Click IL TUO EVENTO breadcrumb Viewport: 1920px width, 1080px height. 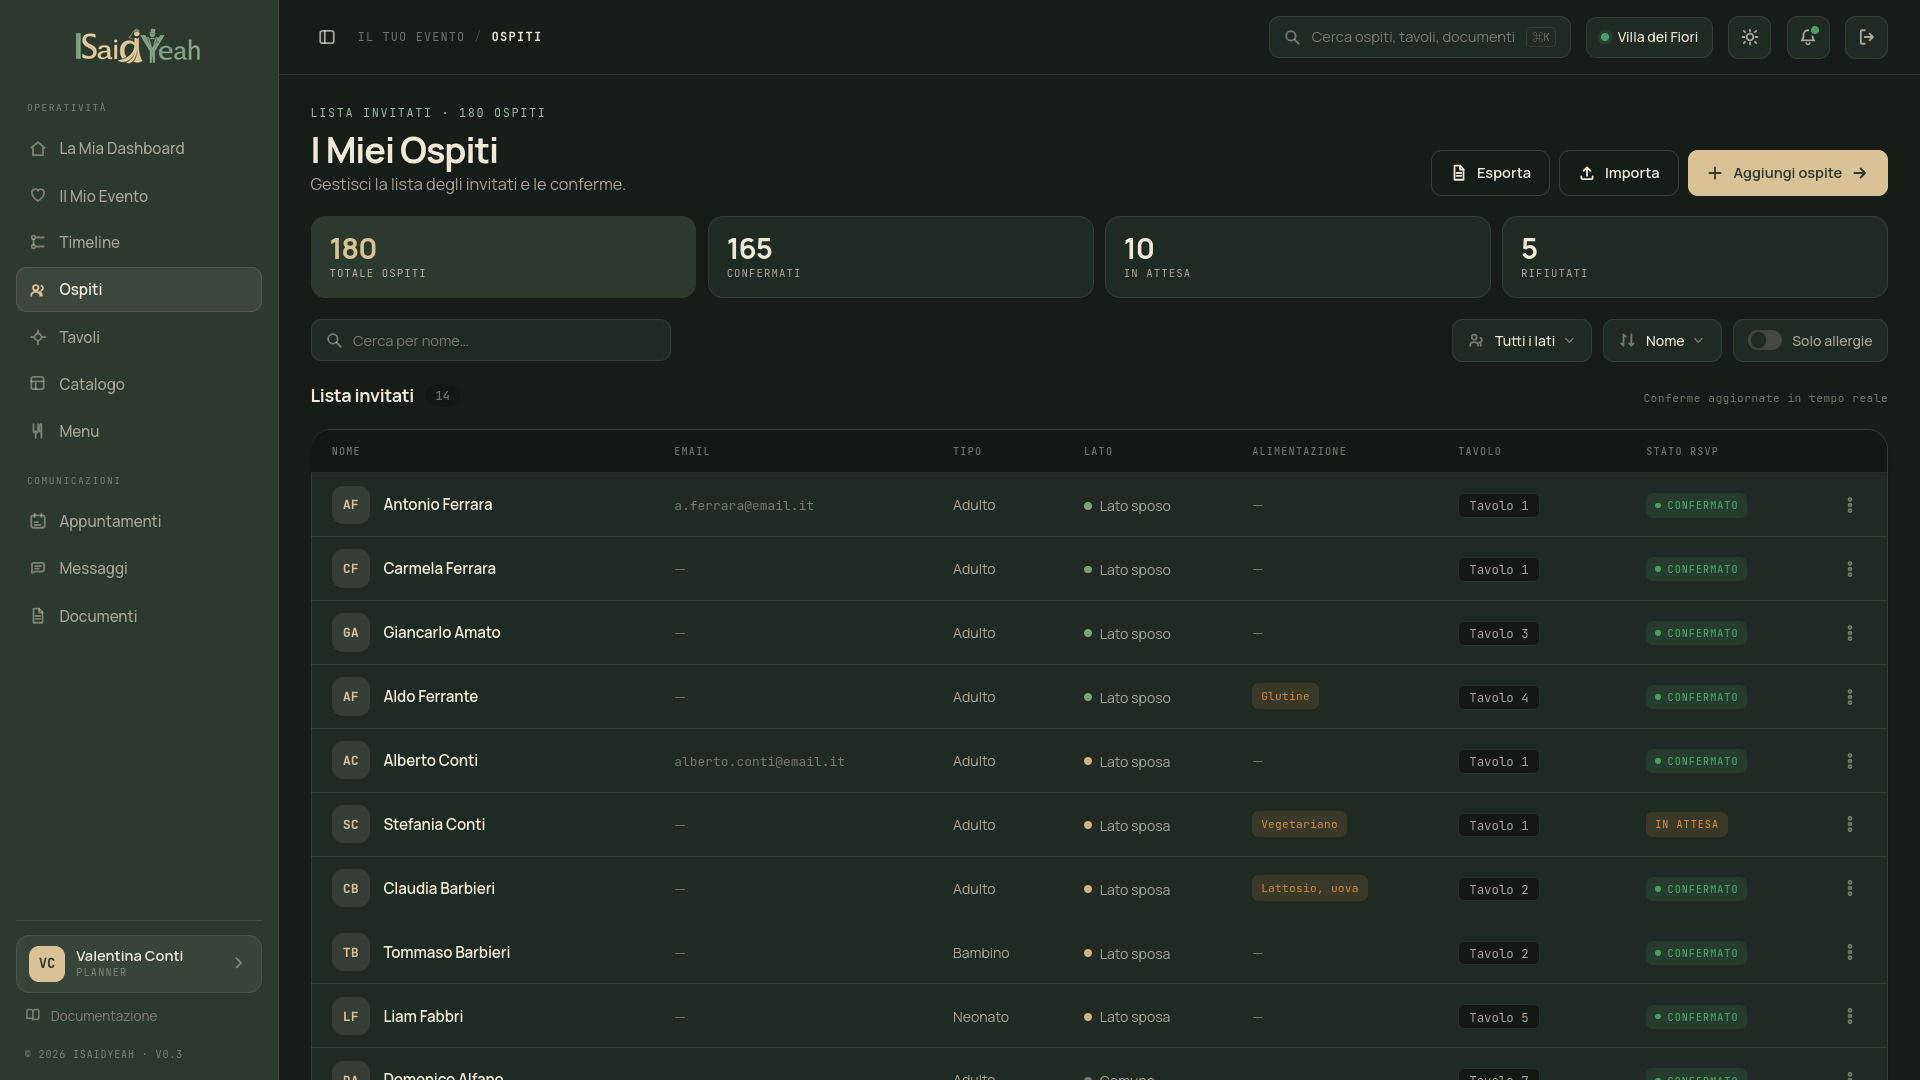point(411,37)
